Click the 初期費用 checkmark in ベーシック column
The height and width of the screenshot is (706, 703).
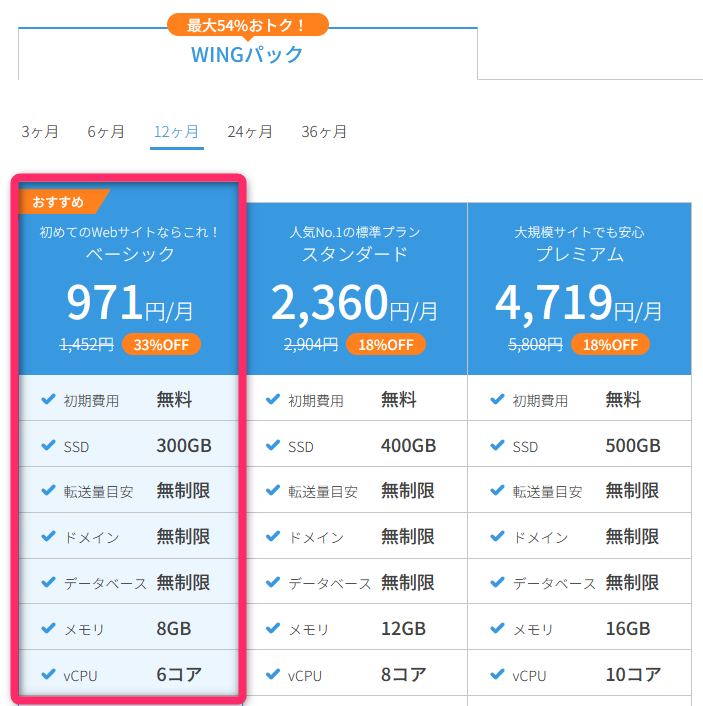pyautogui.click(x=48, y=399)
